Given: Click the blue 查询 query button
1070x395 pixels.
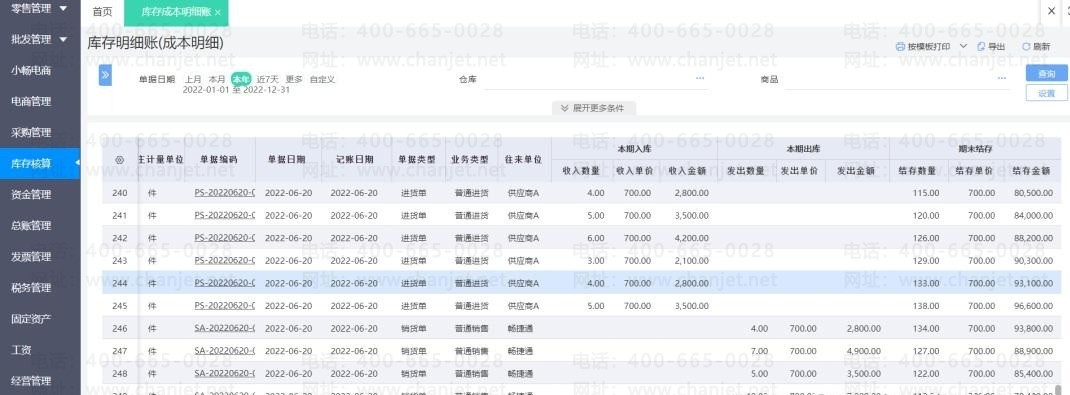Looking at the screenshot, I should [x=1046, y=74].
